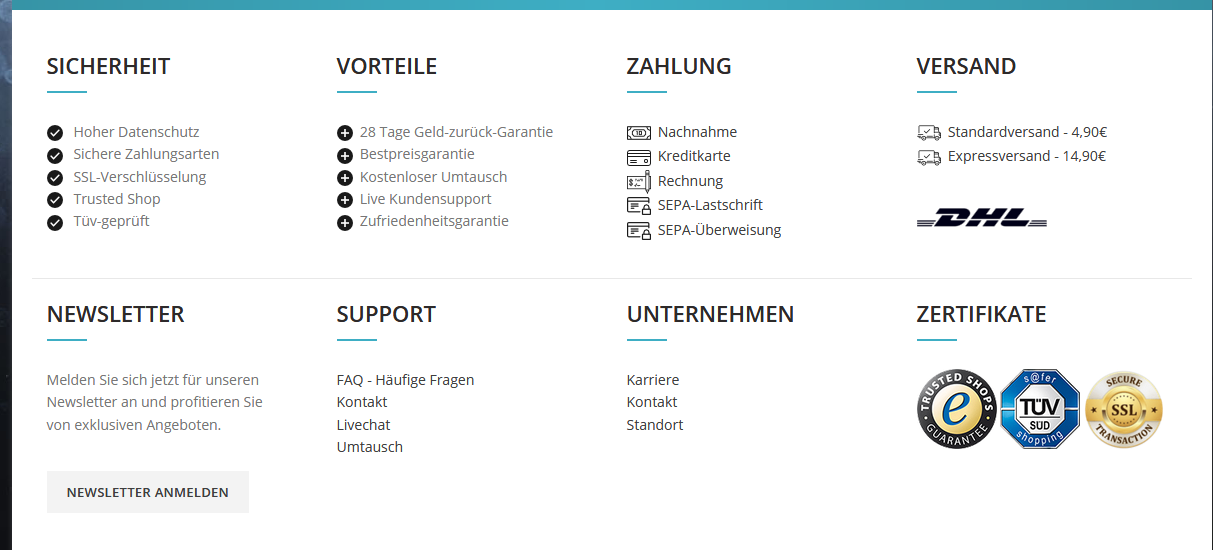Click SEPA-Überweisung payment text
This screenshot has height=550, width=1213.
719,230
